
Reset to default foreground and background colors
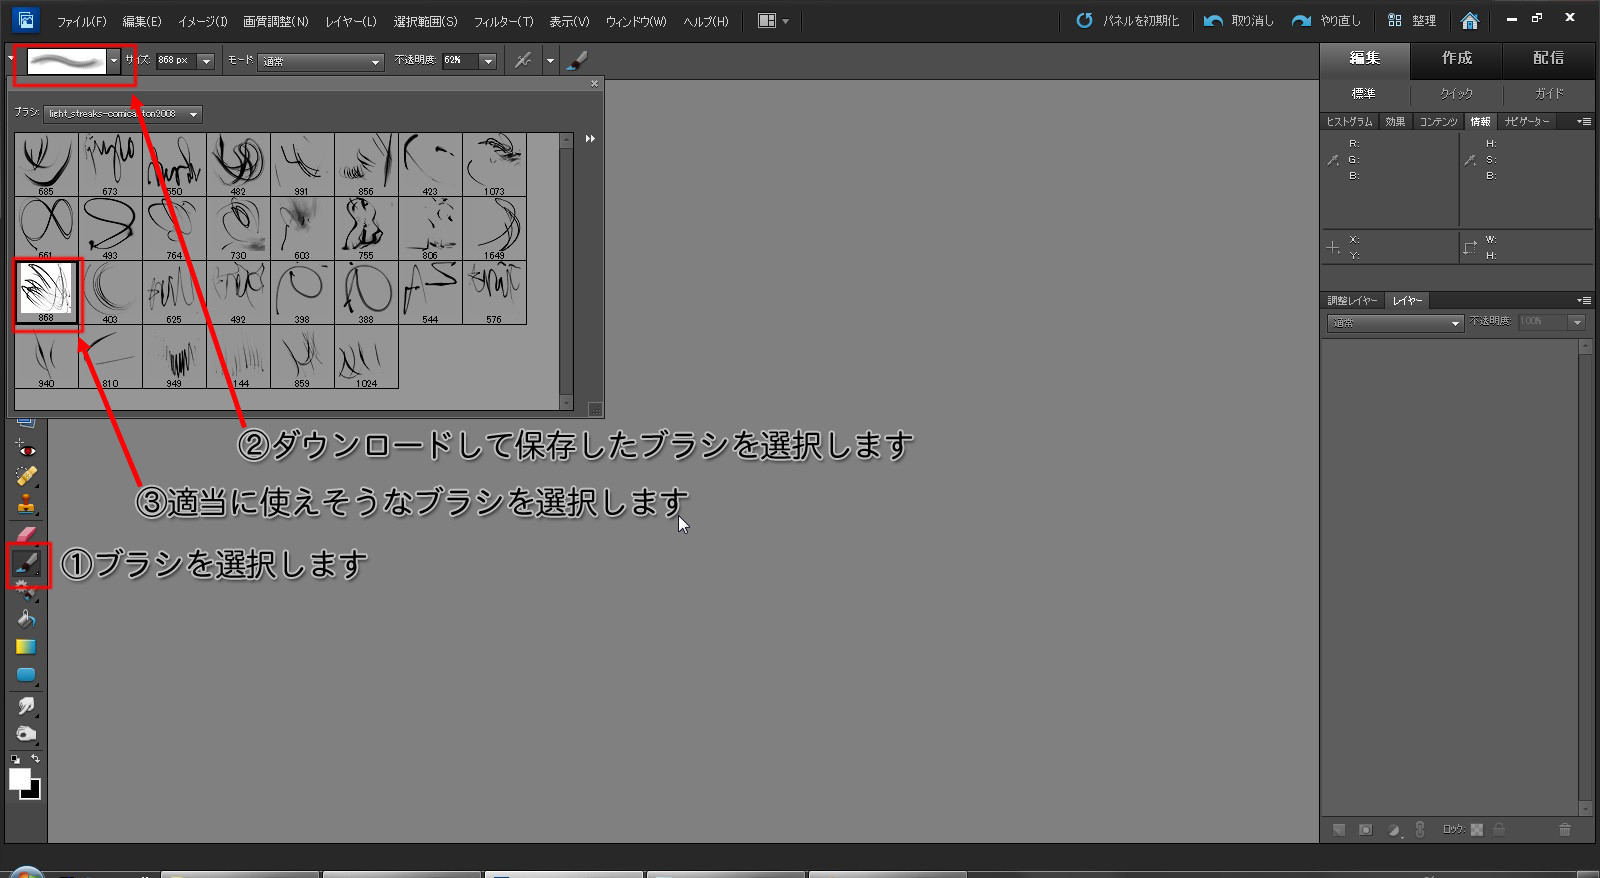tap(15, 760)
